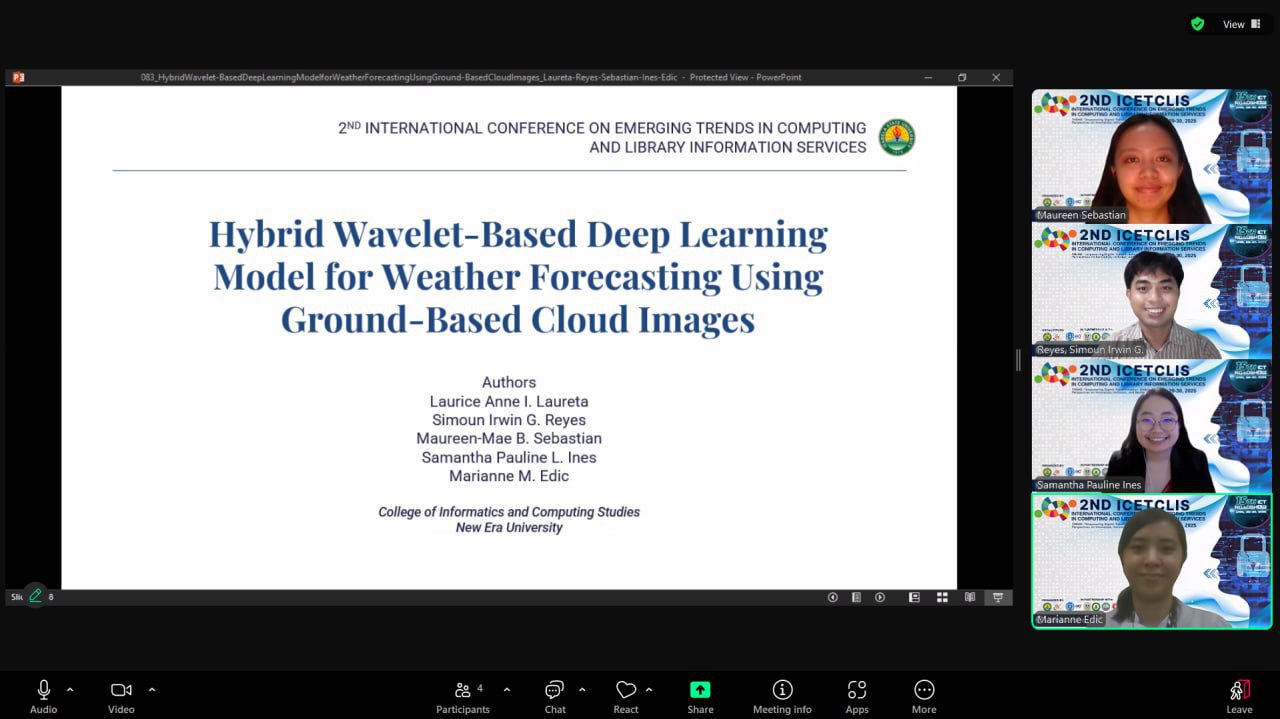Mute microphone with the Audio icon

(x=43, y=691)
